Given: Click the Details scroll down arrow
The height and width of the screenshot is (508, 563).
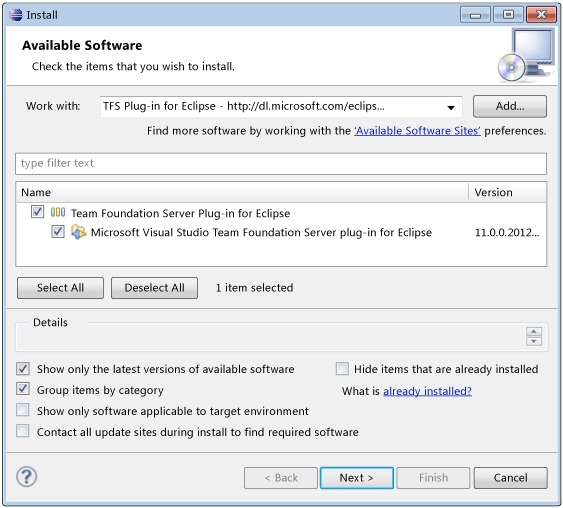Looking at the screenshot, I should coord(534,341).
